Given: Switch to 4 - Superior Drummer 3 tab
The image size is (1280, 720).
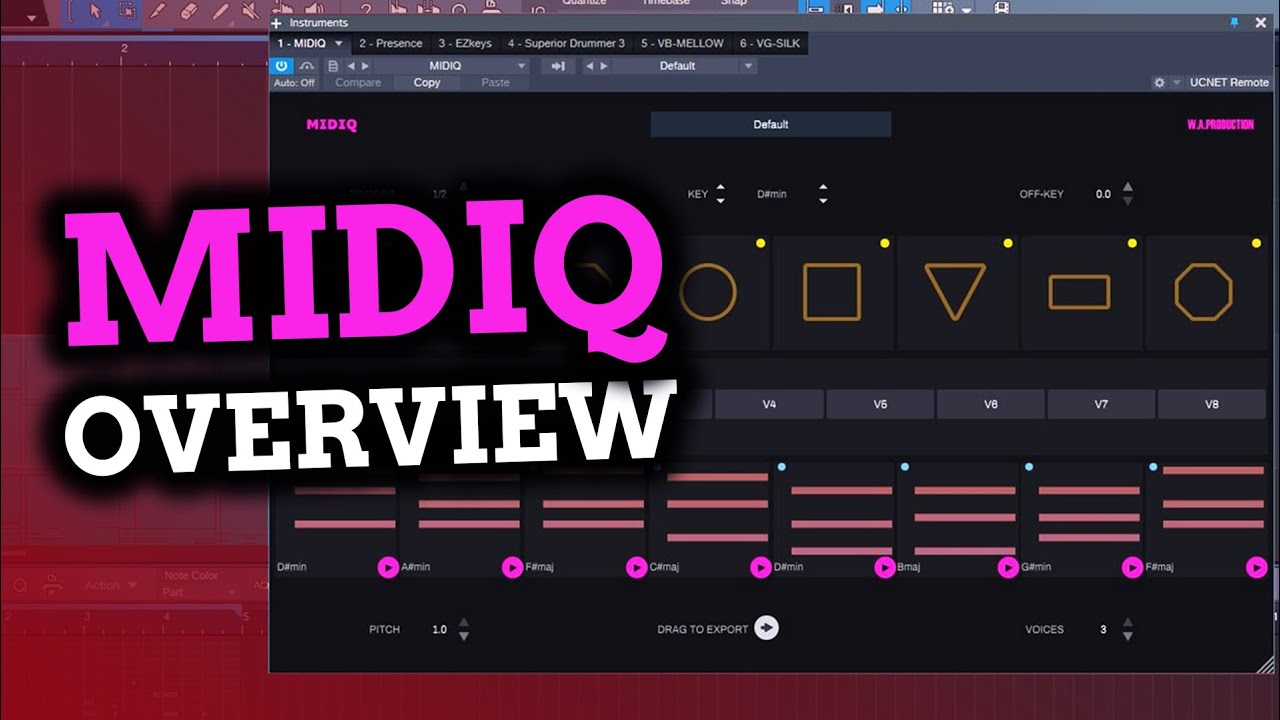Looking at the screenshot, I should coord(566,44).
